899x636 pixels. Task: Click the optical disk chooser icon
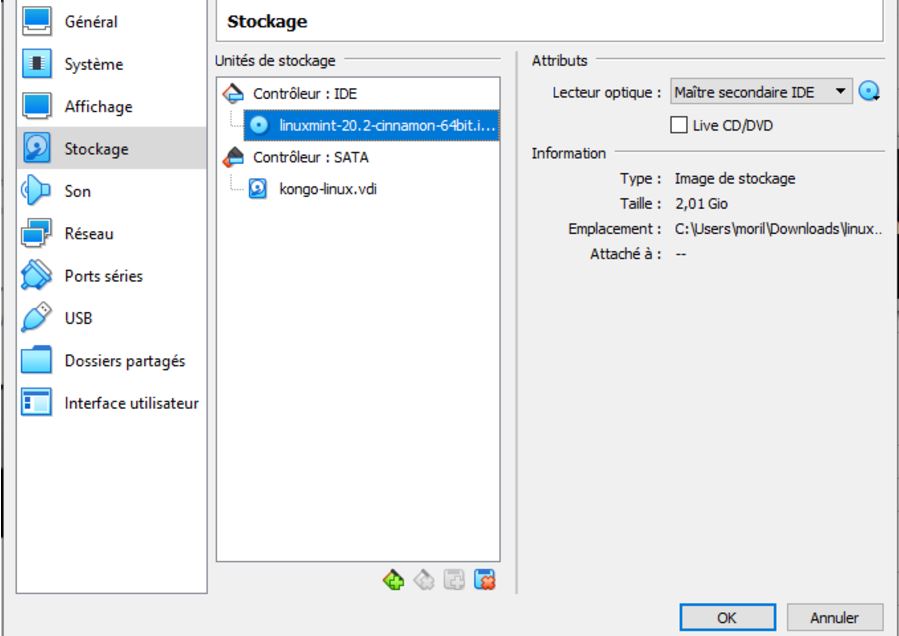(869, 92)
